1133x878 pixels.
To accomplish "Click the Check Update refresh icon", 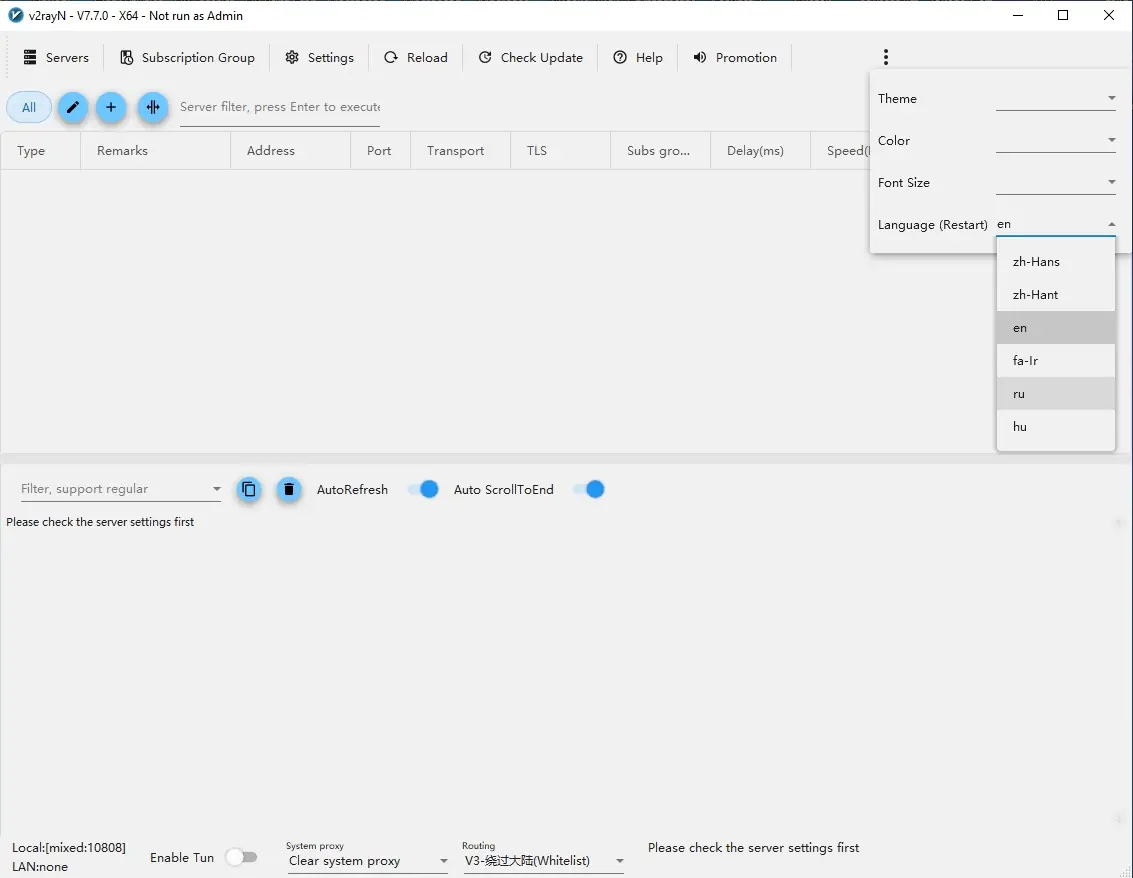I will [485, 57].
